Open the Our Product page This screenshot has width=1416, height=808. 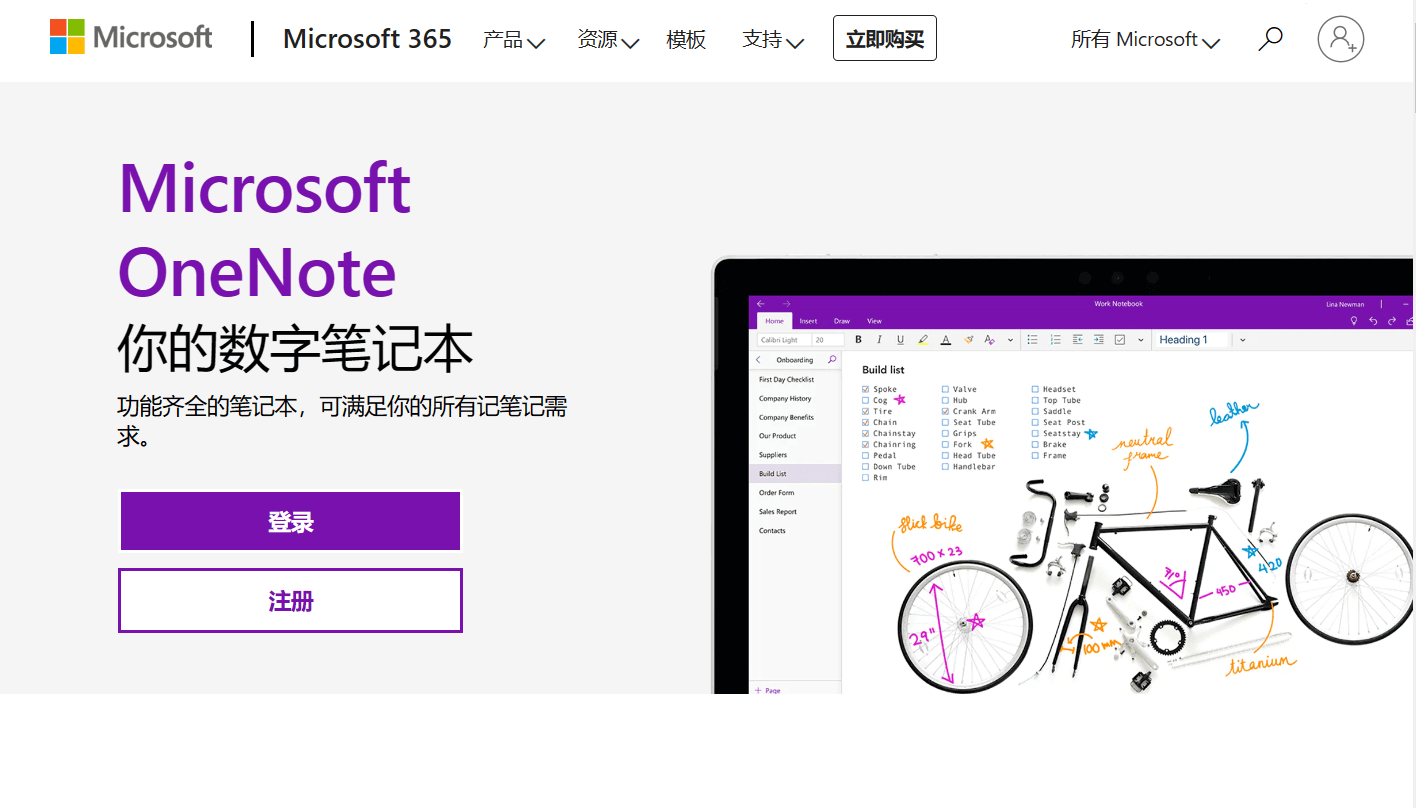coord(777,436)
